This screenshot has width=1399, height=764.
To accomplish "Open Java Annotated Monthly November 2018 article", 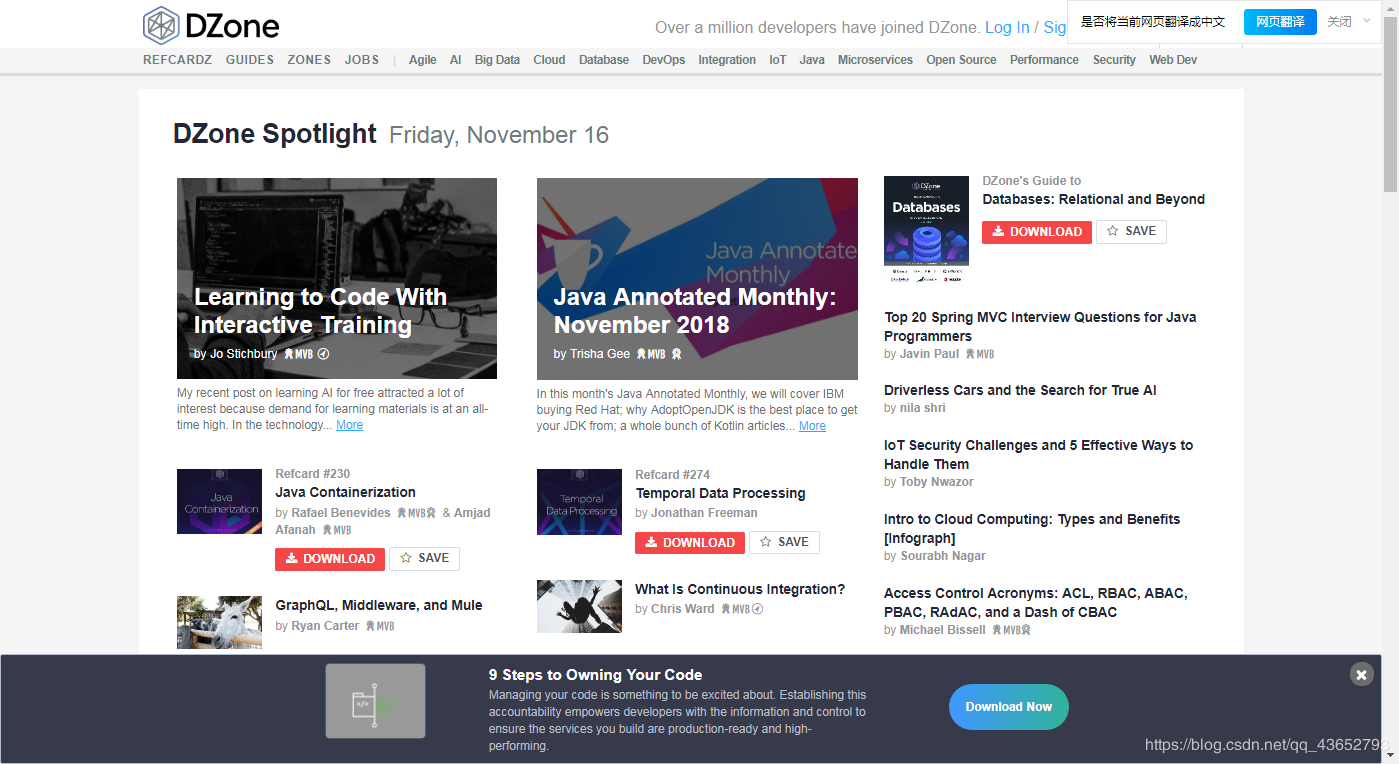I will point(695,311).
